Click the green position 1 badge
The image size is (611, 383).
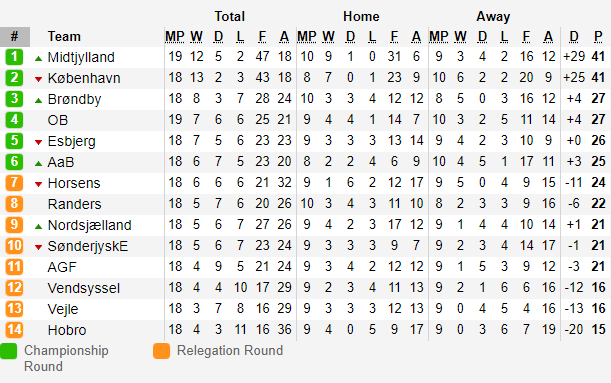click(x=14, y=57)
